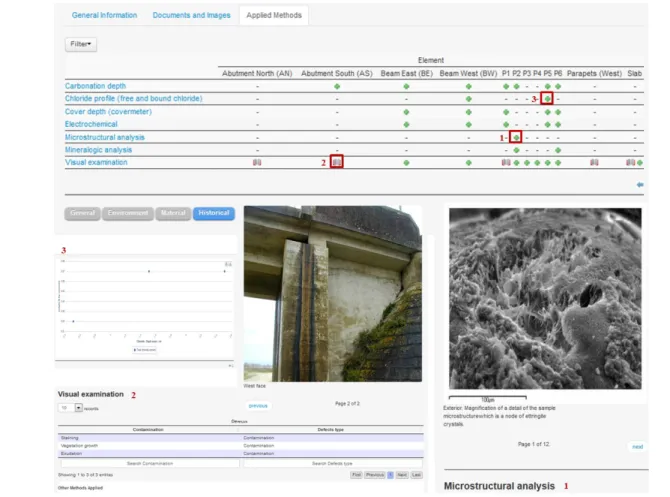Open the Filter dropdown
This screenshot has width=670, height=497.
tap(81, 44)
